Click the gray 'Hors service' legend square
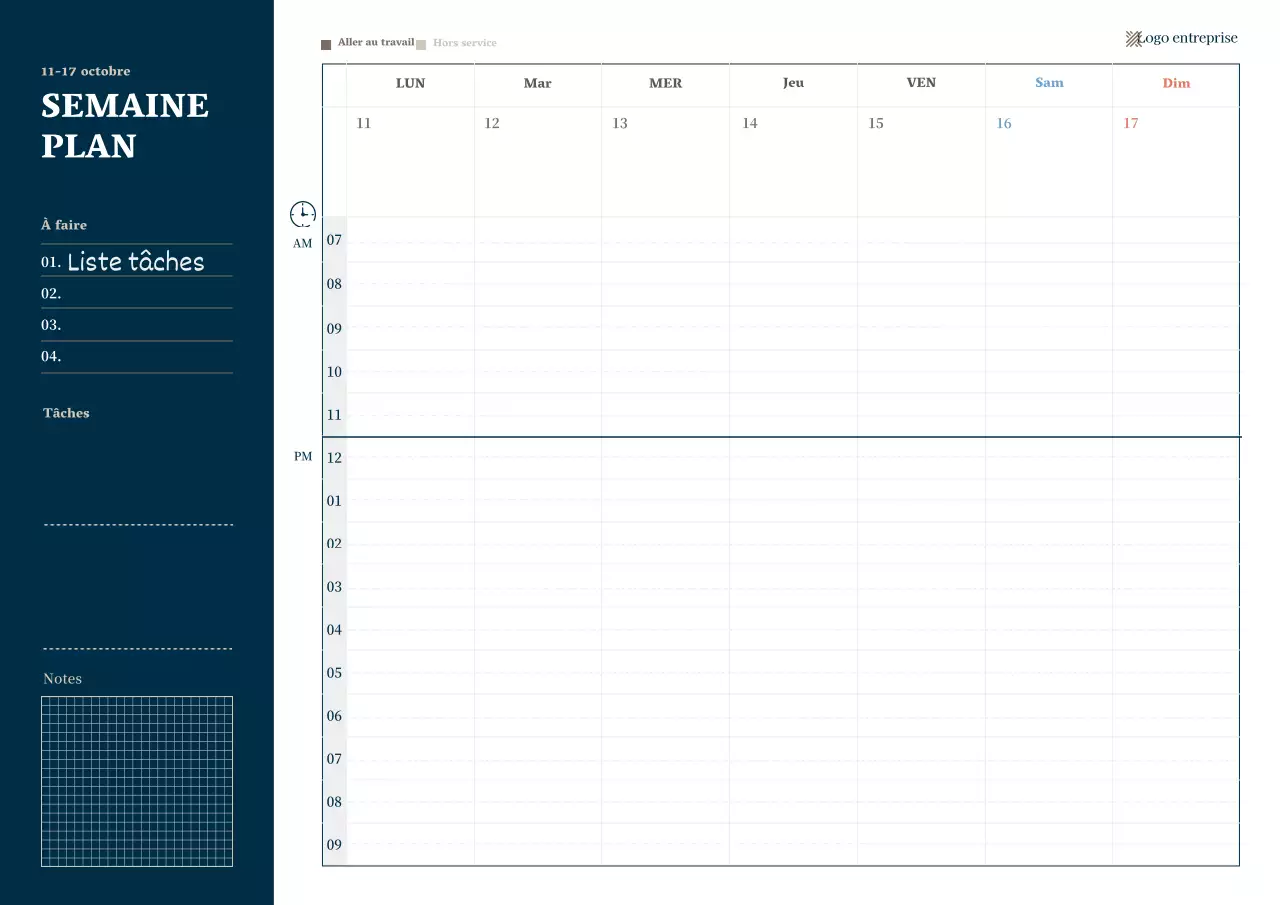1280x905 pixels. tap(421, 43)
